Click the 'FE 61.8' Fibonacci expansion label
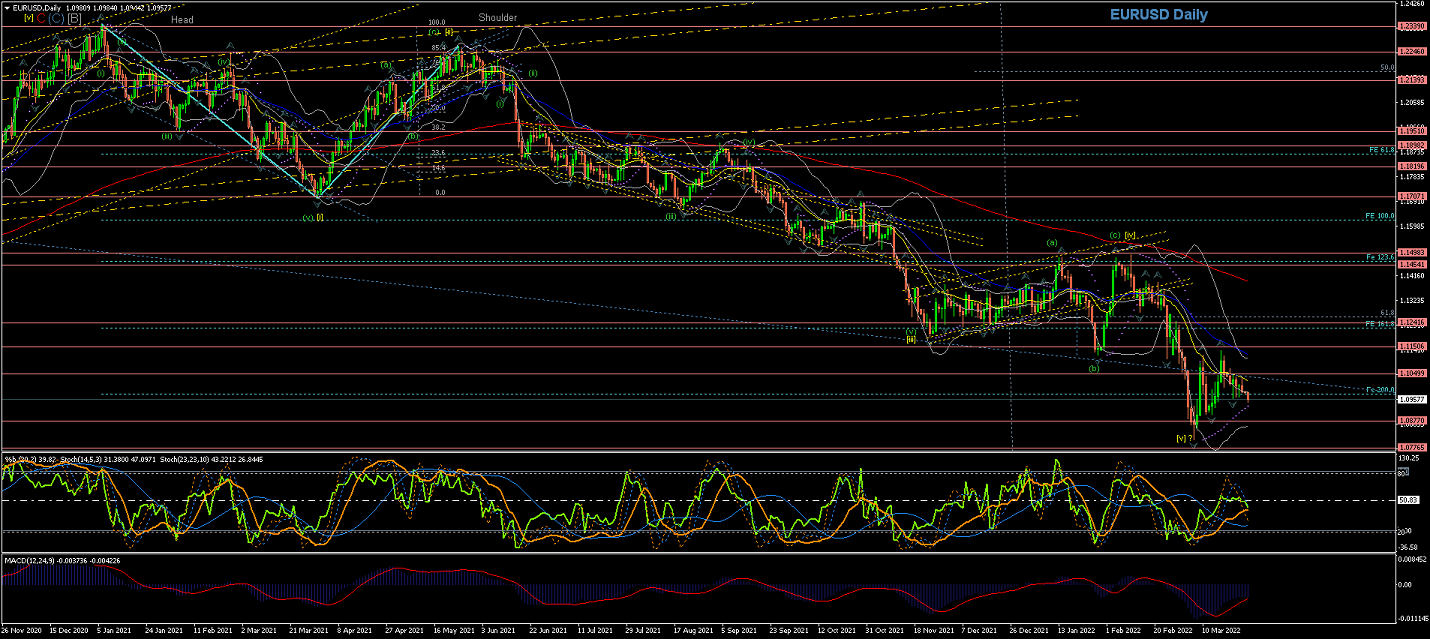The image size is (1430, 639). 1381,149
